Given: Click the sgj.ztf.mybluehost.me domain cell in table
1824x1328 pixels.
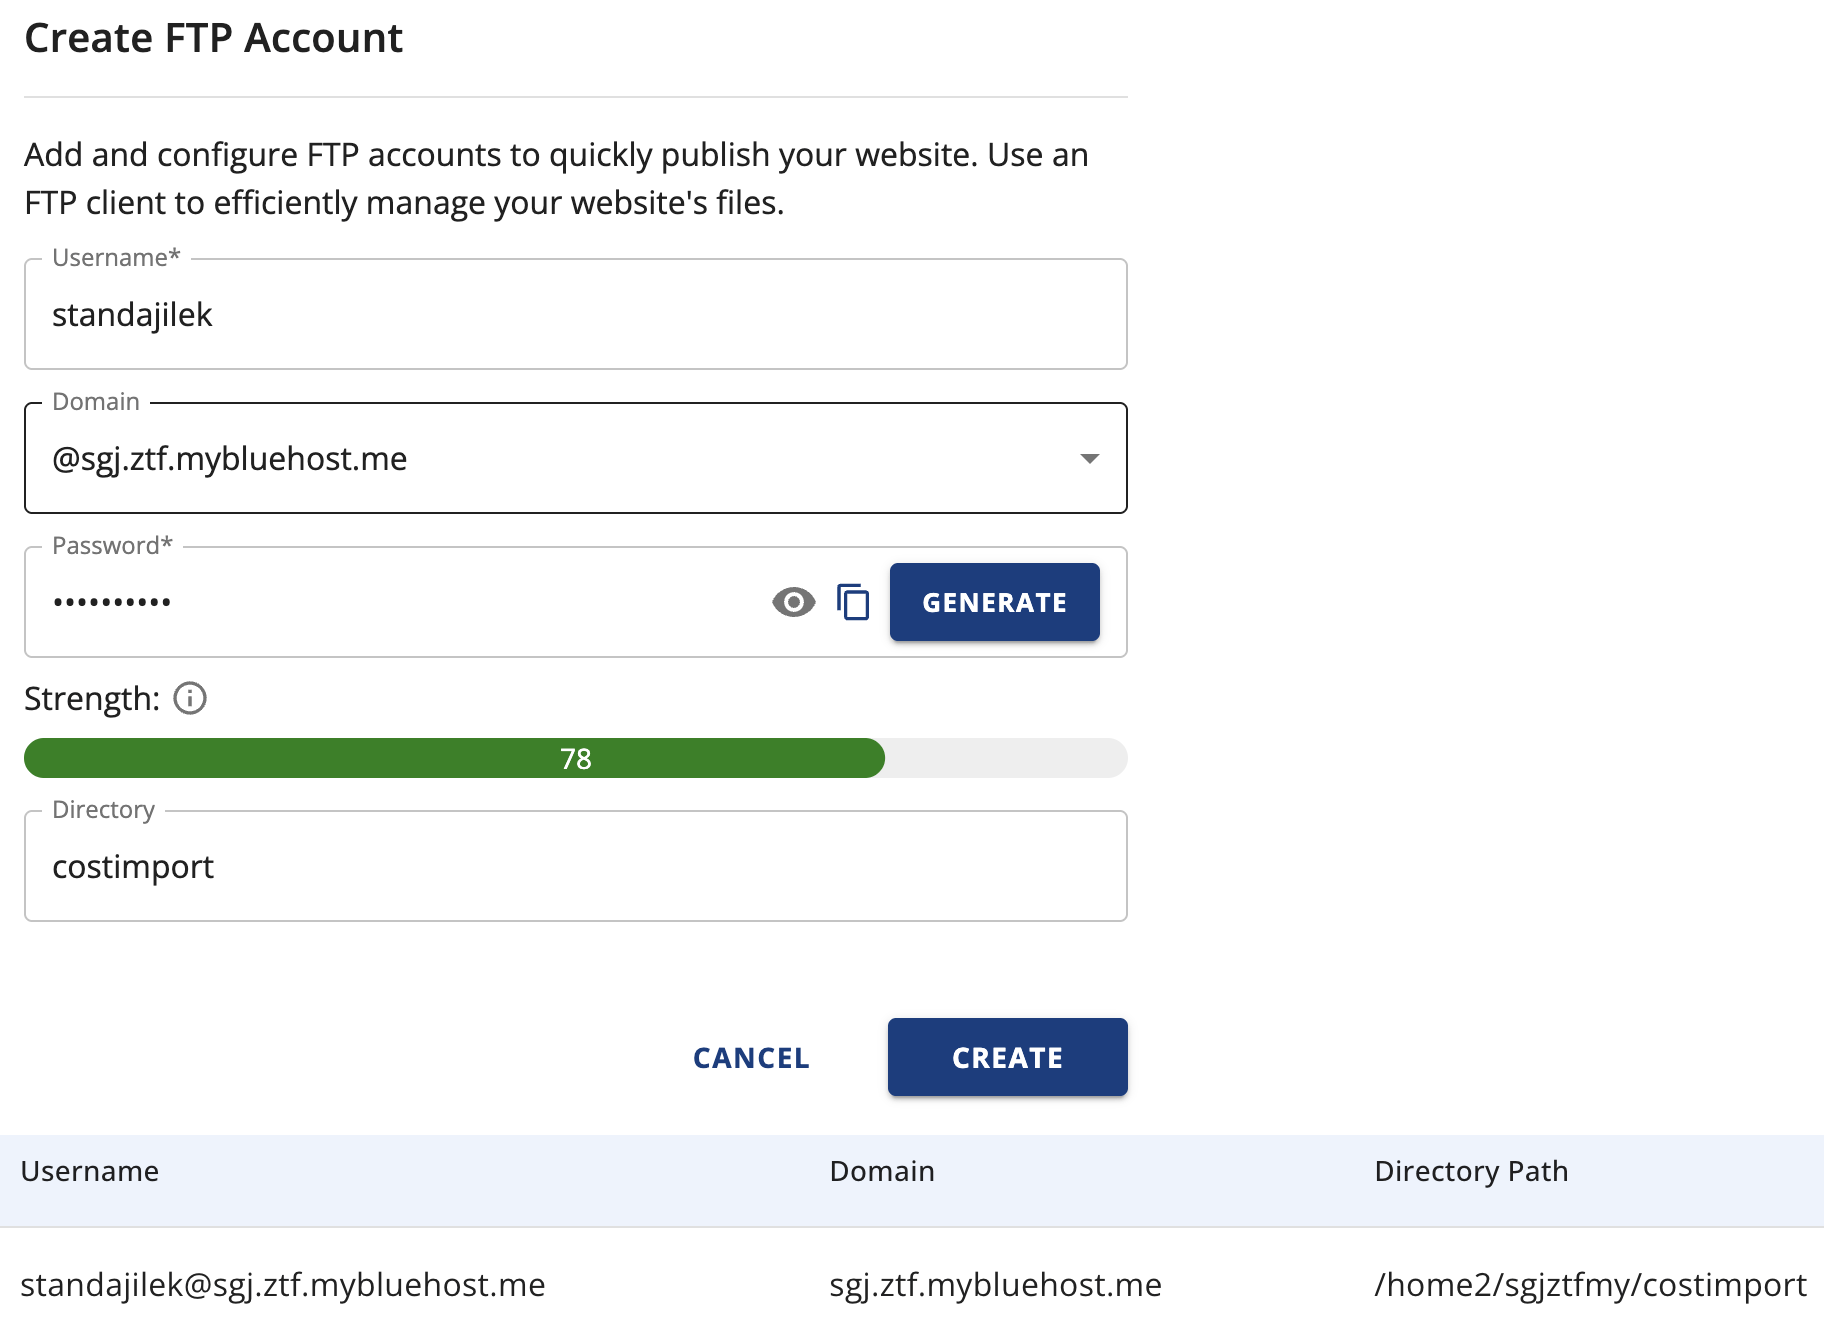Looking at the screenshot, I should pyautogui.click(x=995, y=1285).
